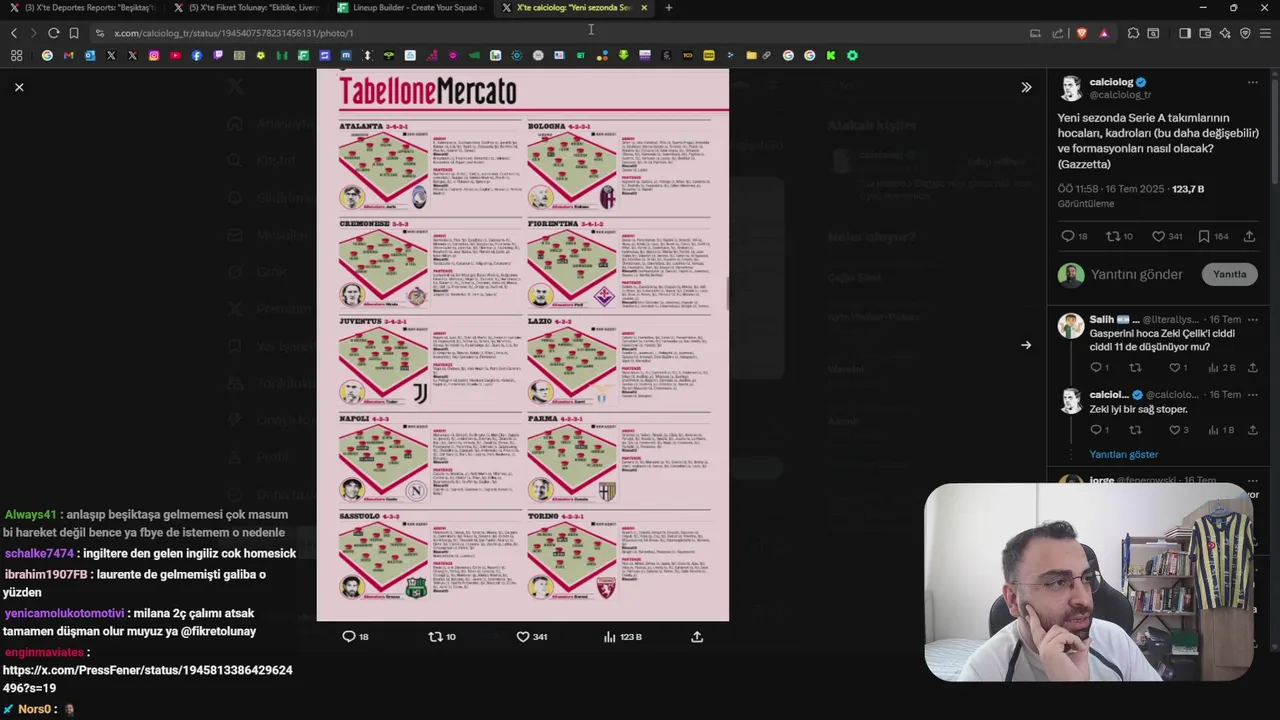Image resolution: width=1280 pixels, height=720 pixels.
Task: Reply to Salih's comment
Action: (1095, 368)
